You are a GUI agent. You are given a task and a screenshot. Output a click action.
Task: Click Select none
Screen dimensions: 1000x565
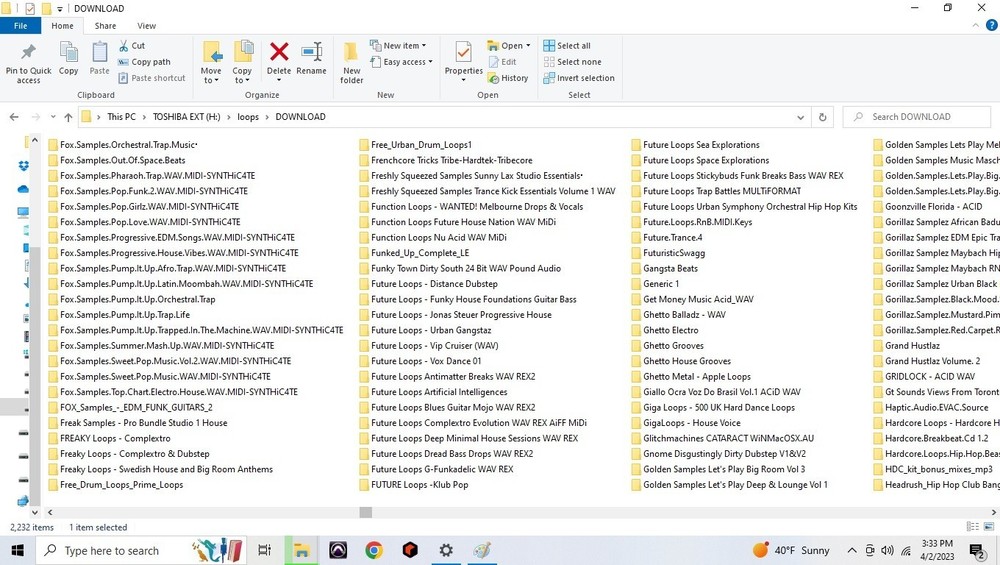point(573,62)
